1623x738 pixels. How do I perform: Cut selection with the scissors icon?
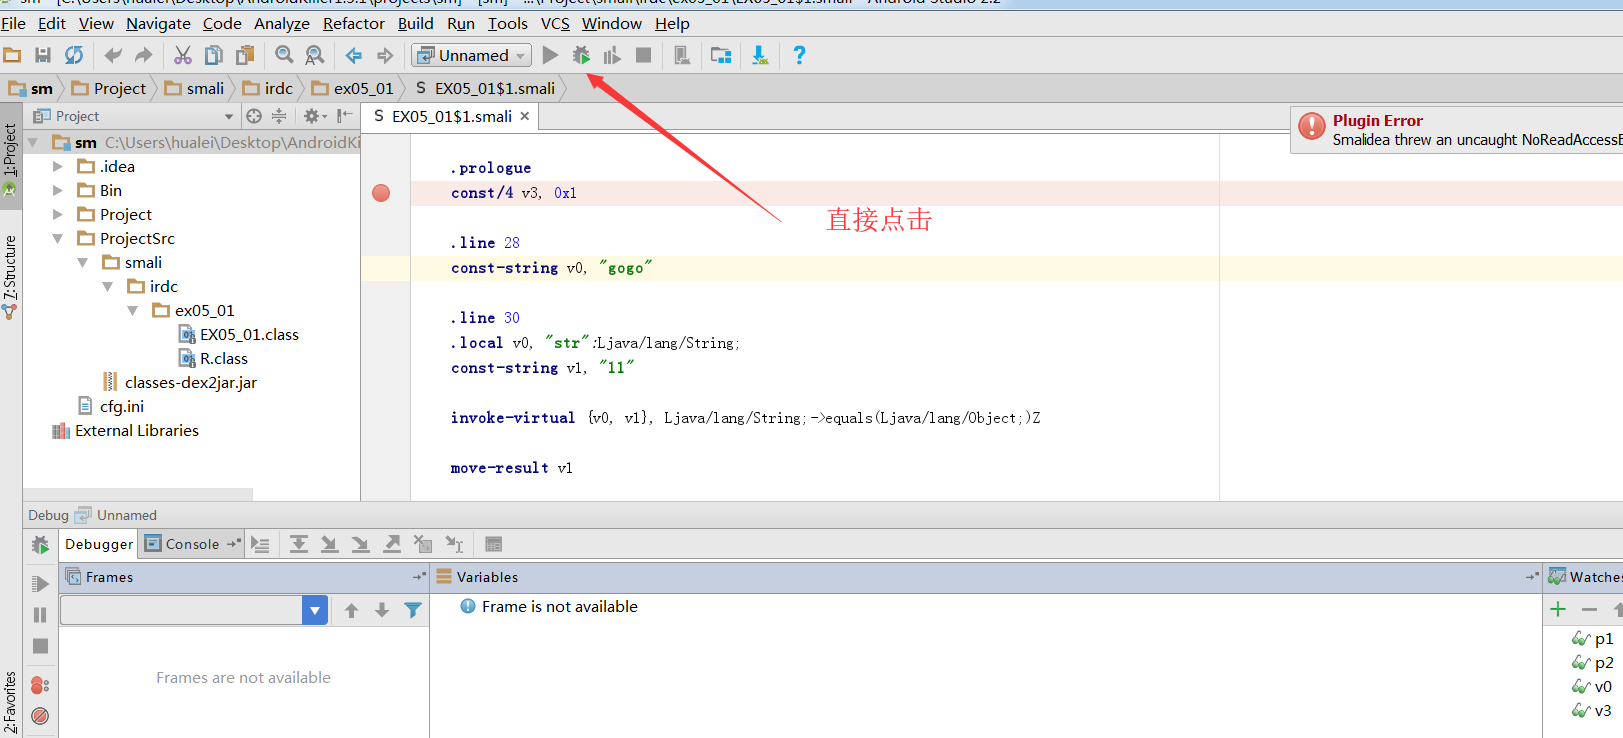click(183, 55)
